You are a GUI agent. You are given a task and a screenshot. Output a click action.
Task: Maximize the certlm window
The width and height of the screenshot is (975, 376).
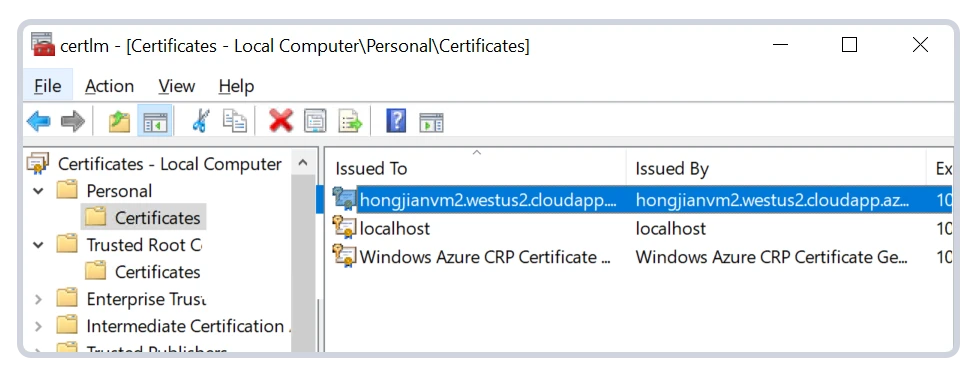(849, 45)
